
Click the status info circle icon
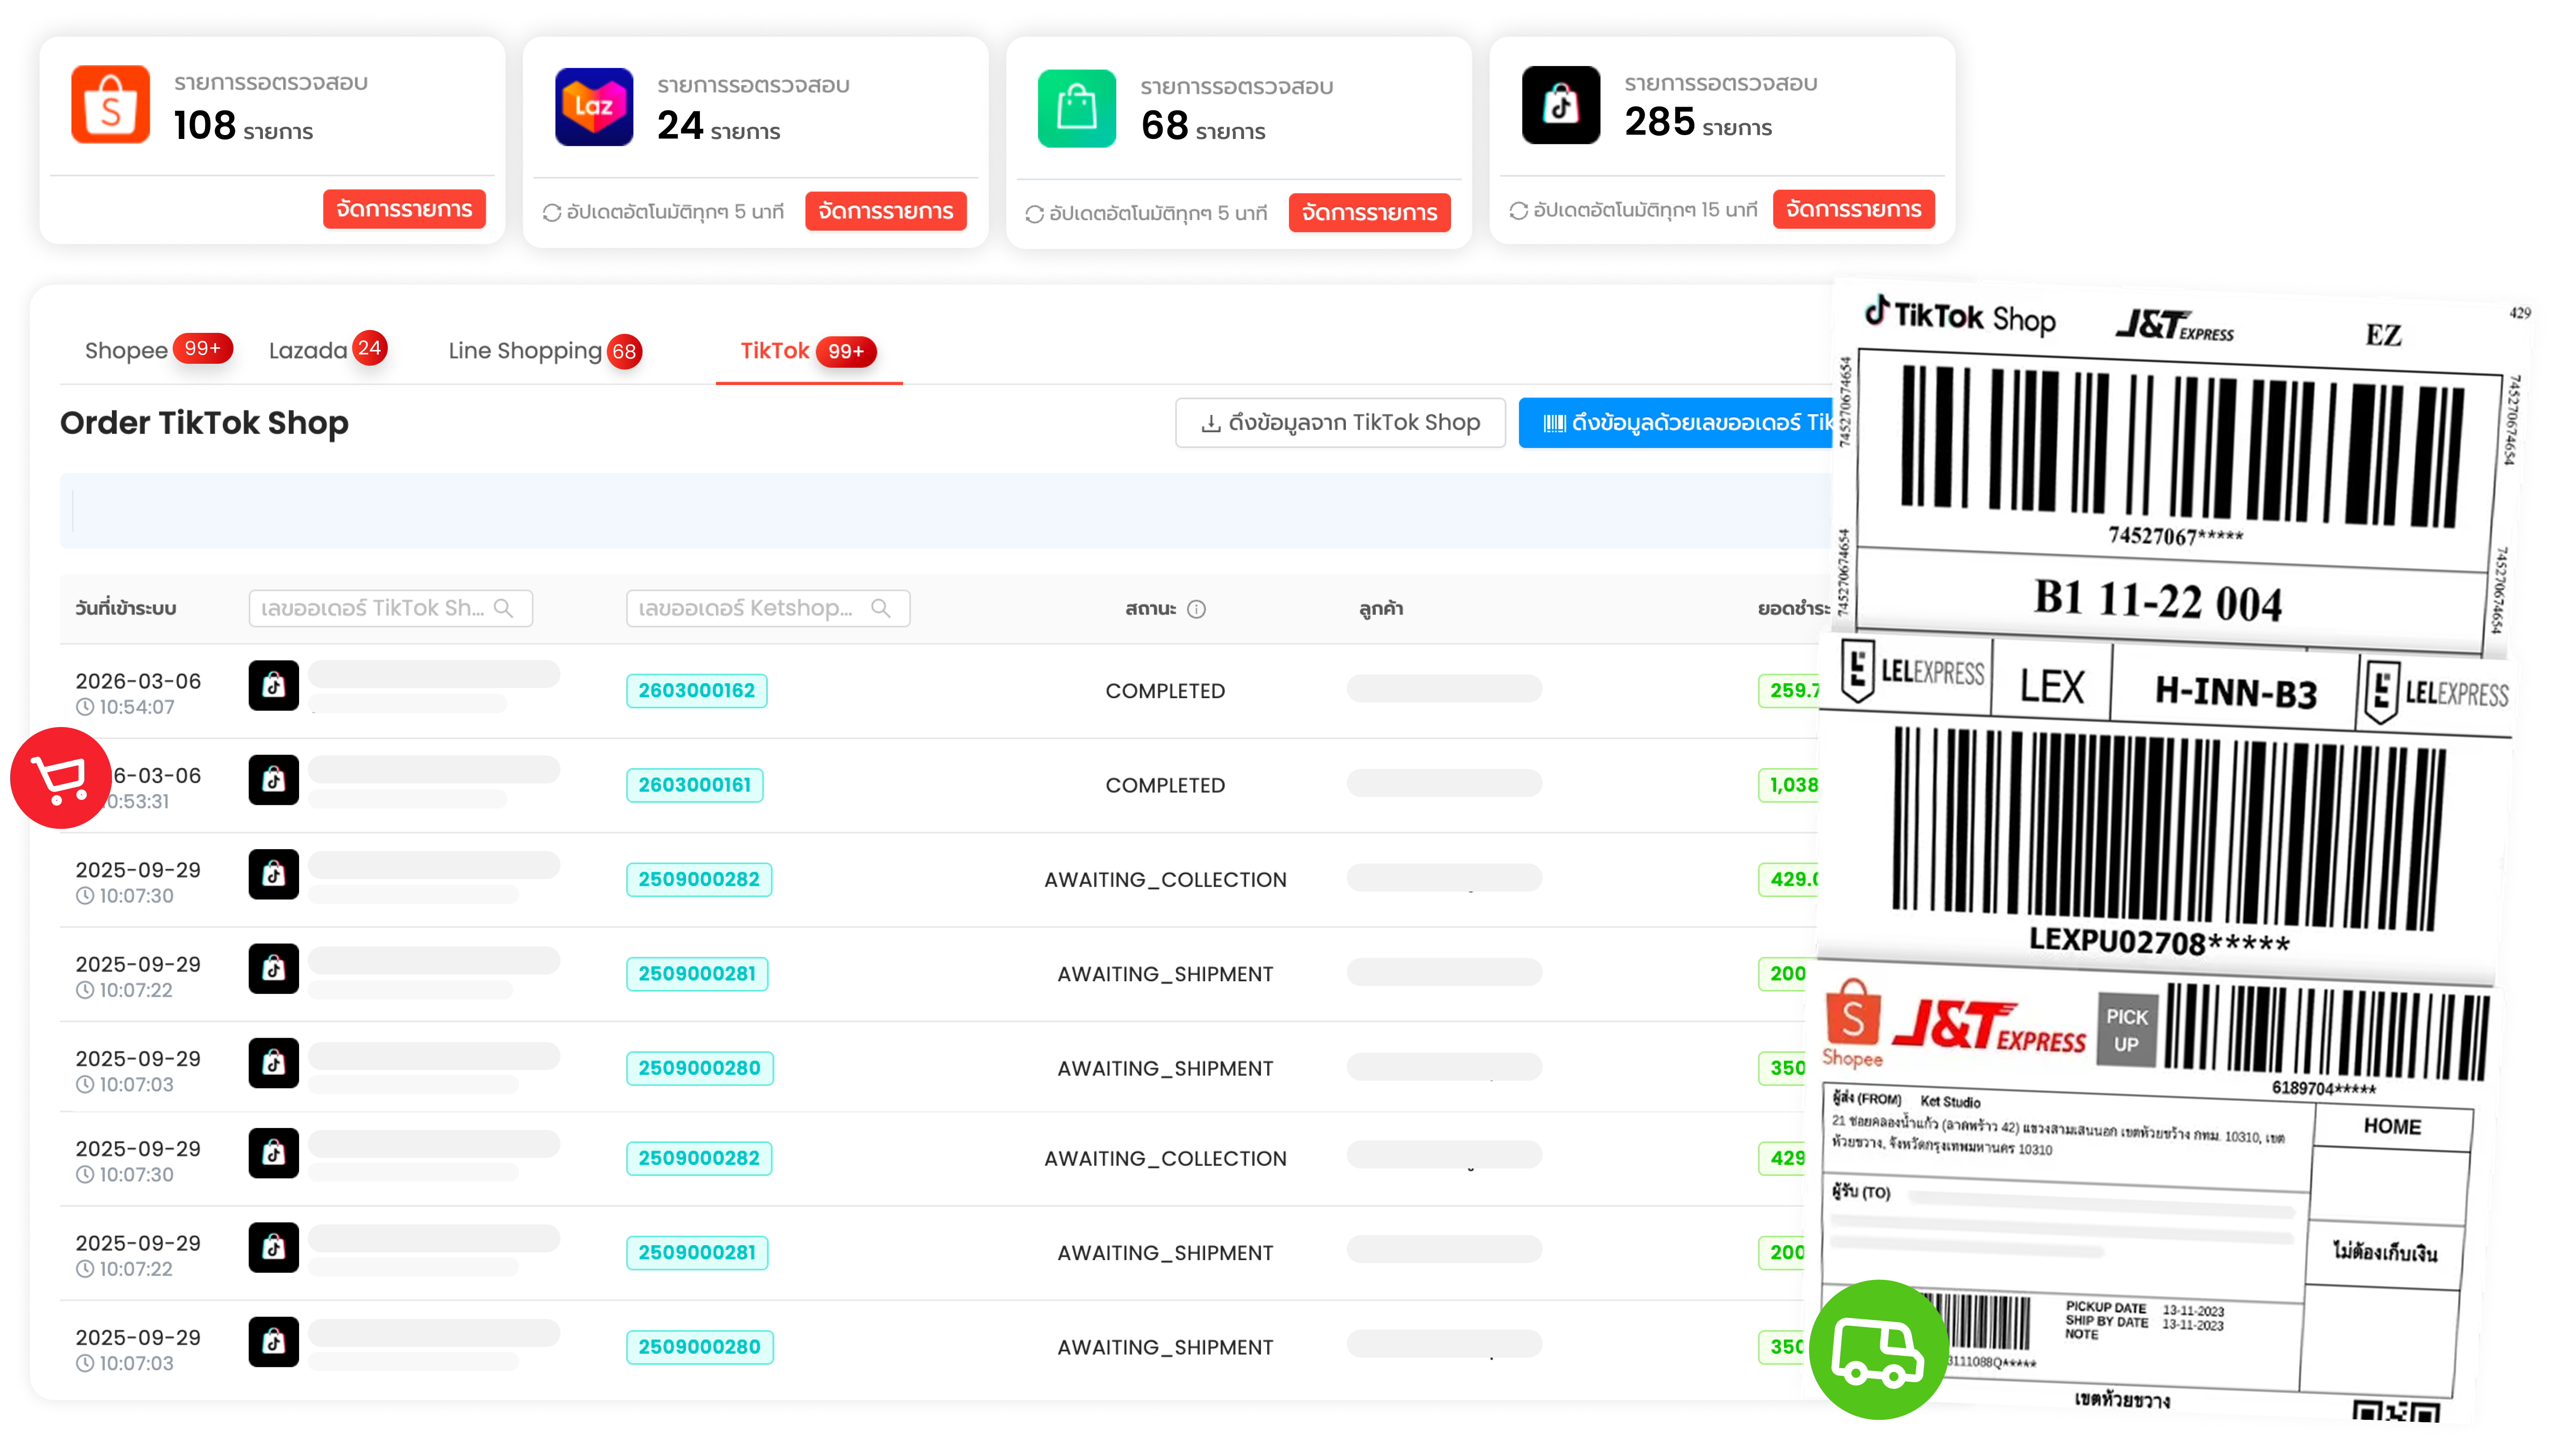pos(1196,609)
